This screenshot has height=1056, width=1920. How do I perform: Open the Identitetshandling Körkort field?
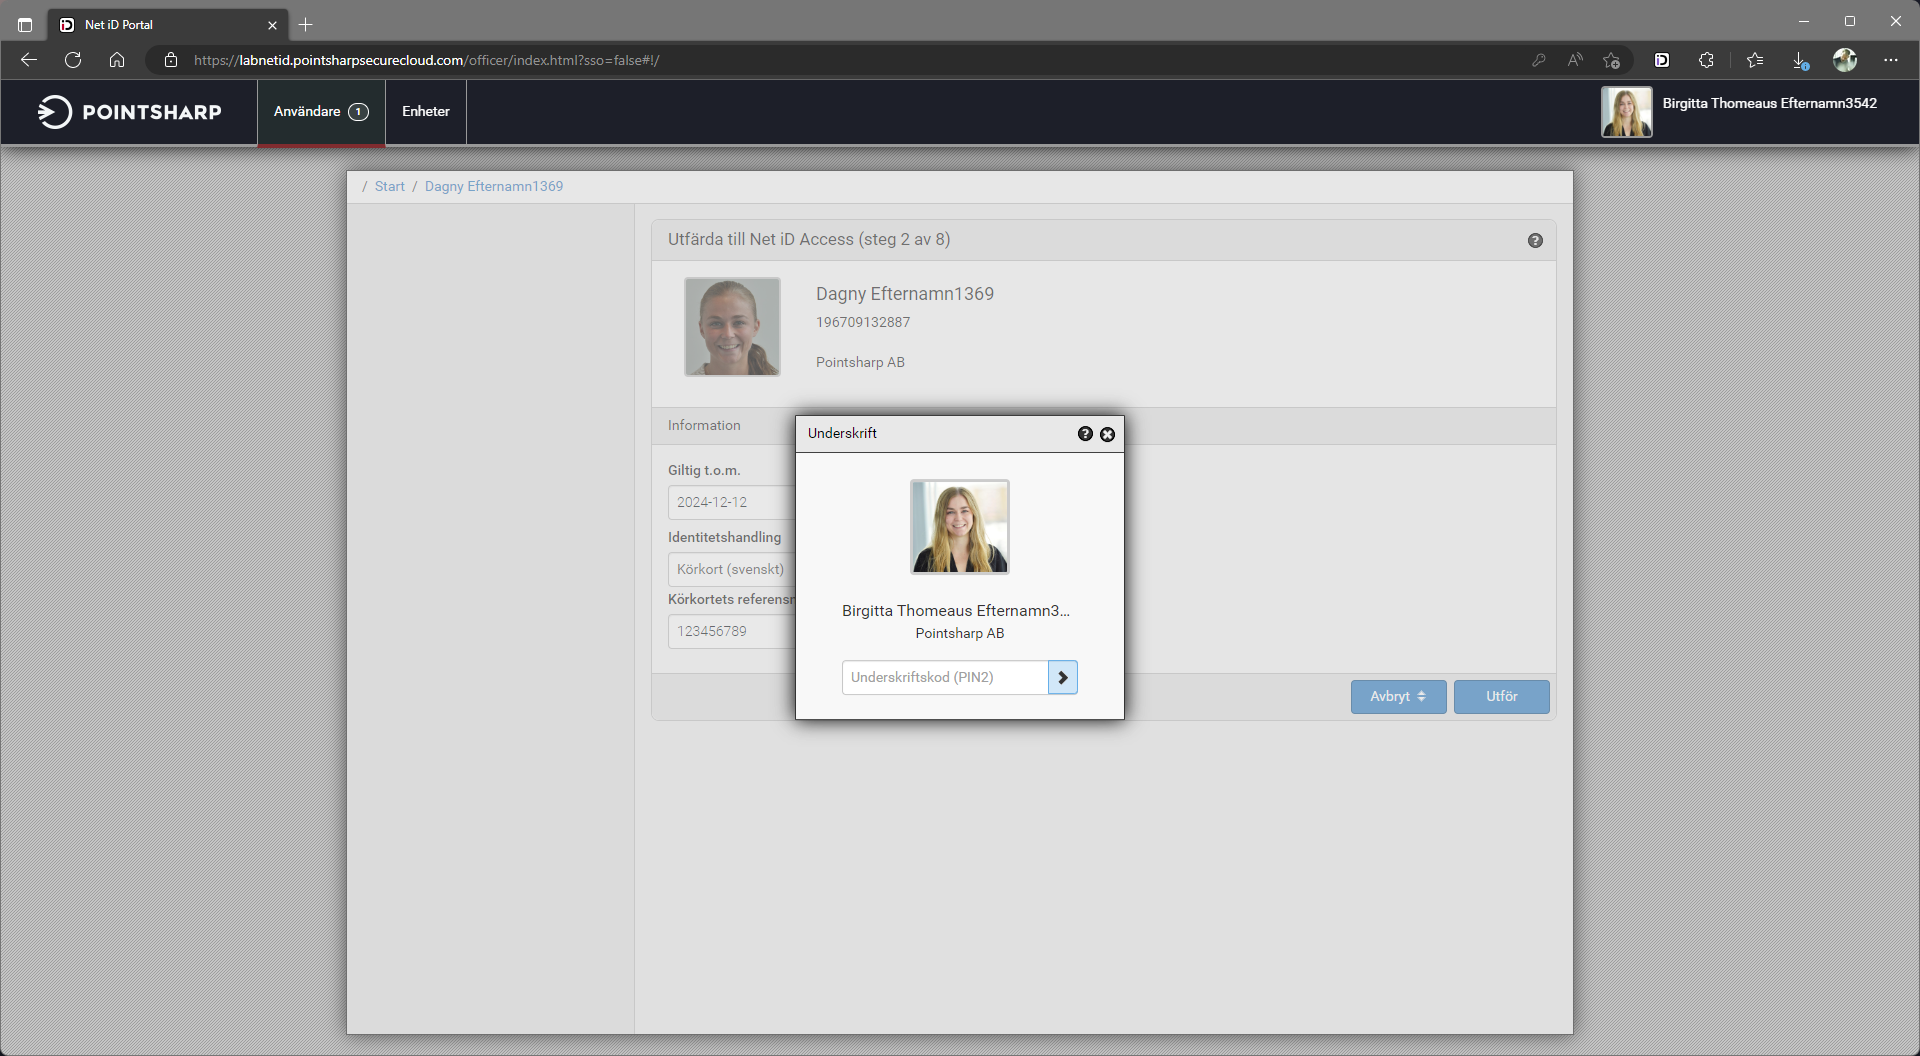click(732, 569)
